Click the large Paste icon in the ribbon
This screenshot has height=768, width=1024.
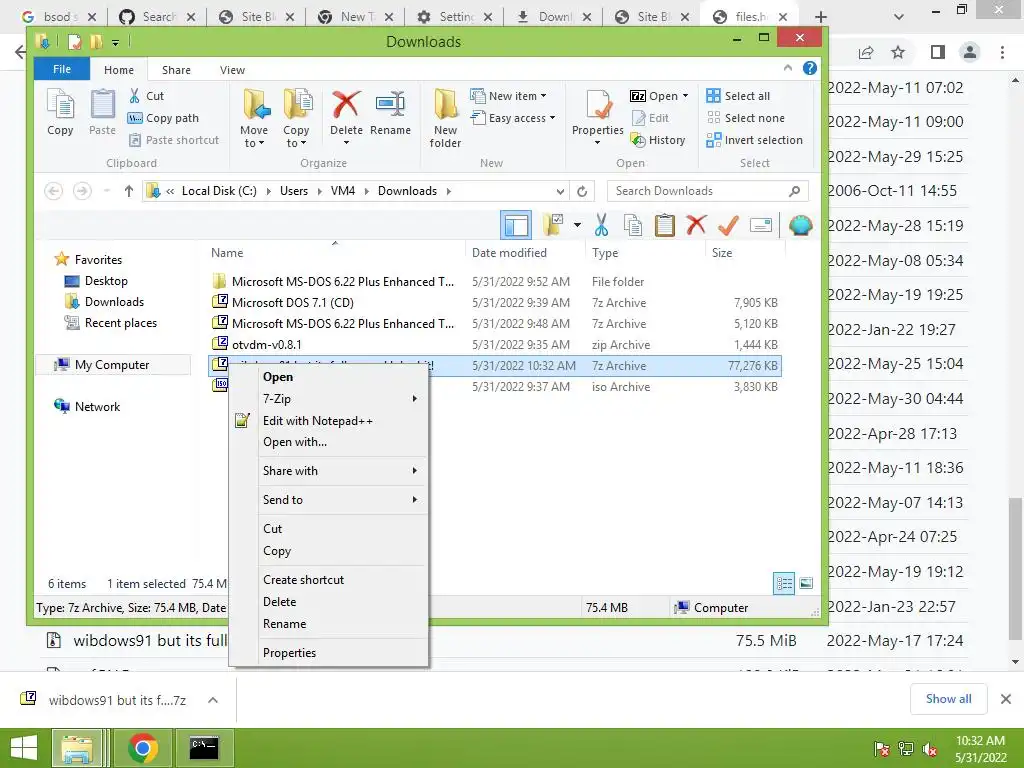pos(103,112)
